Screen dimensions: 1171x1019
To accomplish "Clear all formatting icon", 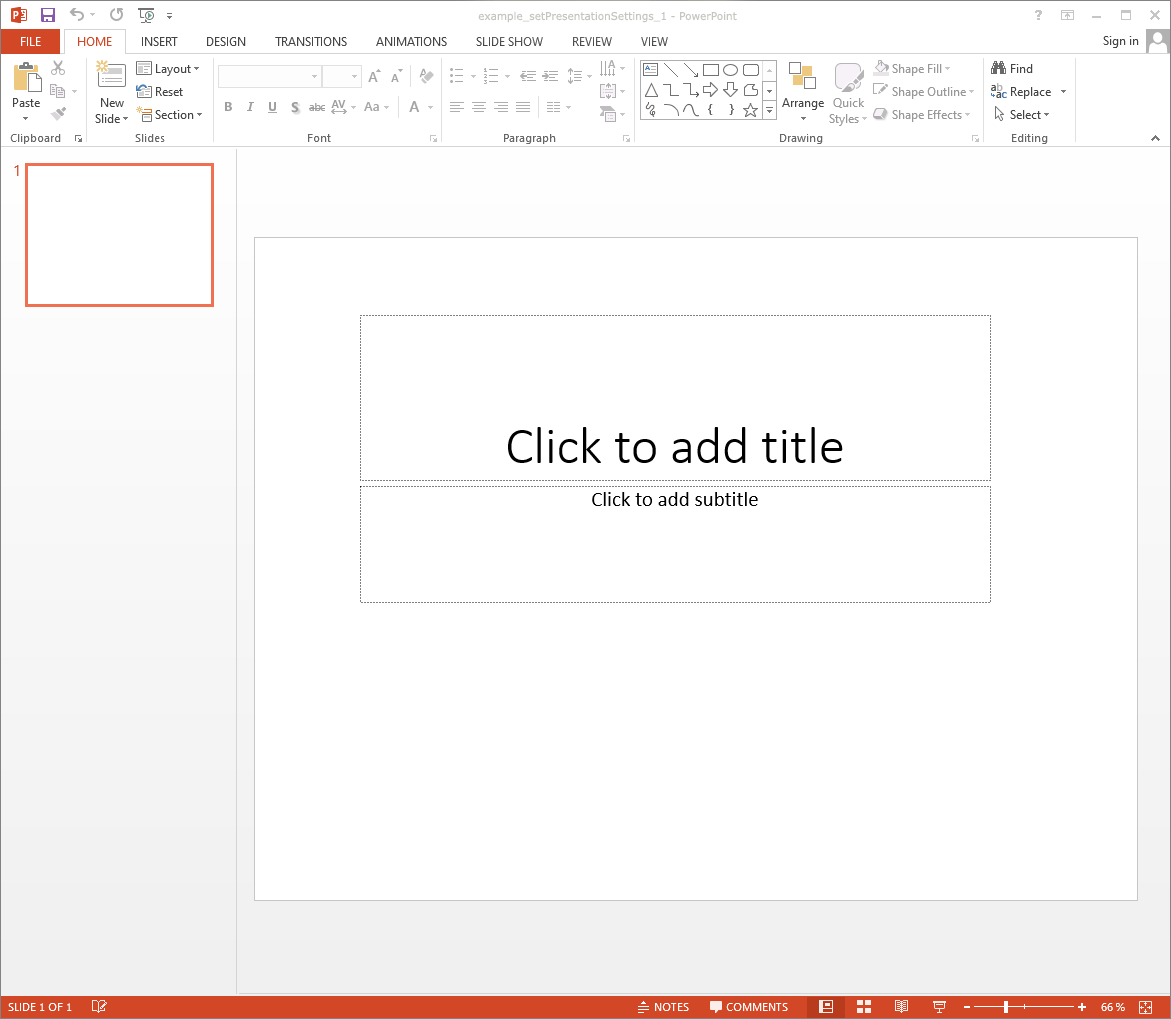I will [426, 75].
